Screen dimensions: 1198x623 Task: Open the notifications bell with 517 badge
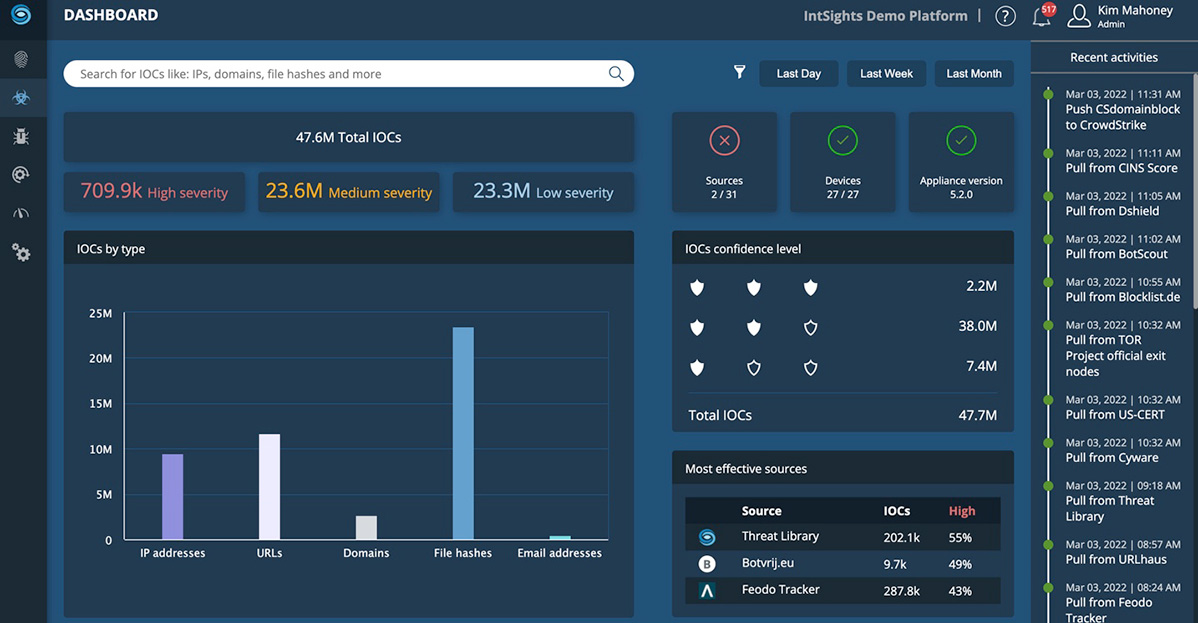pos(1043,15)
